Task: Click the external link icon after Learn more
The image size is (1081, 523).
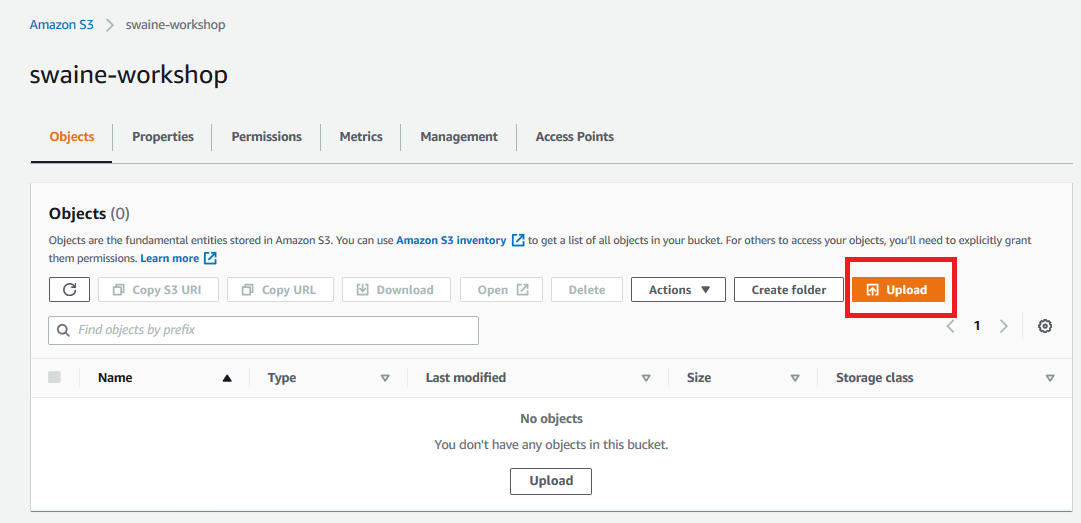Action: click(210, 258)
